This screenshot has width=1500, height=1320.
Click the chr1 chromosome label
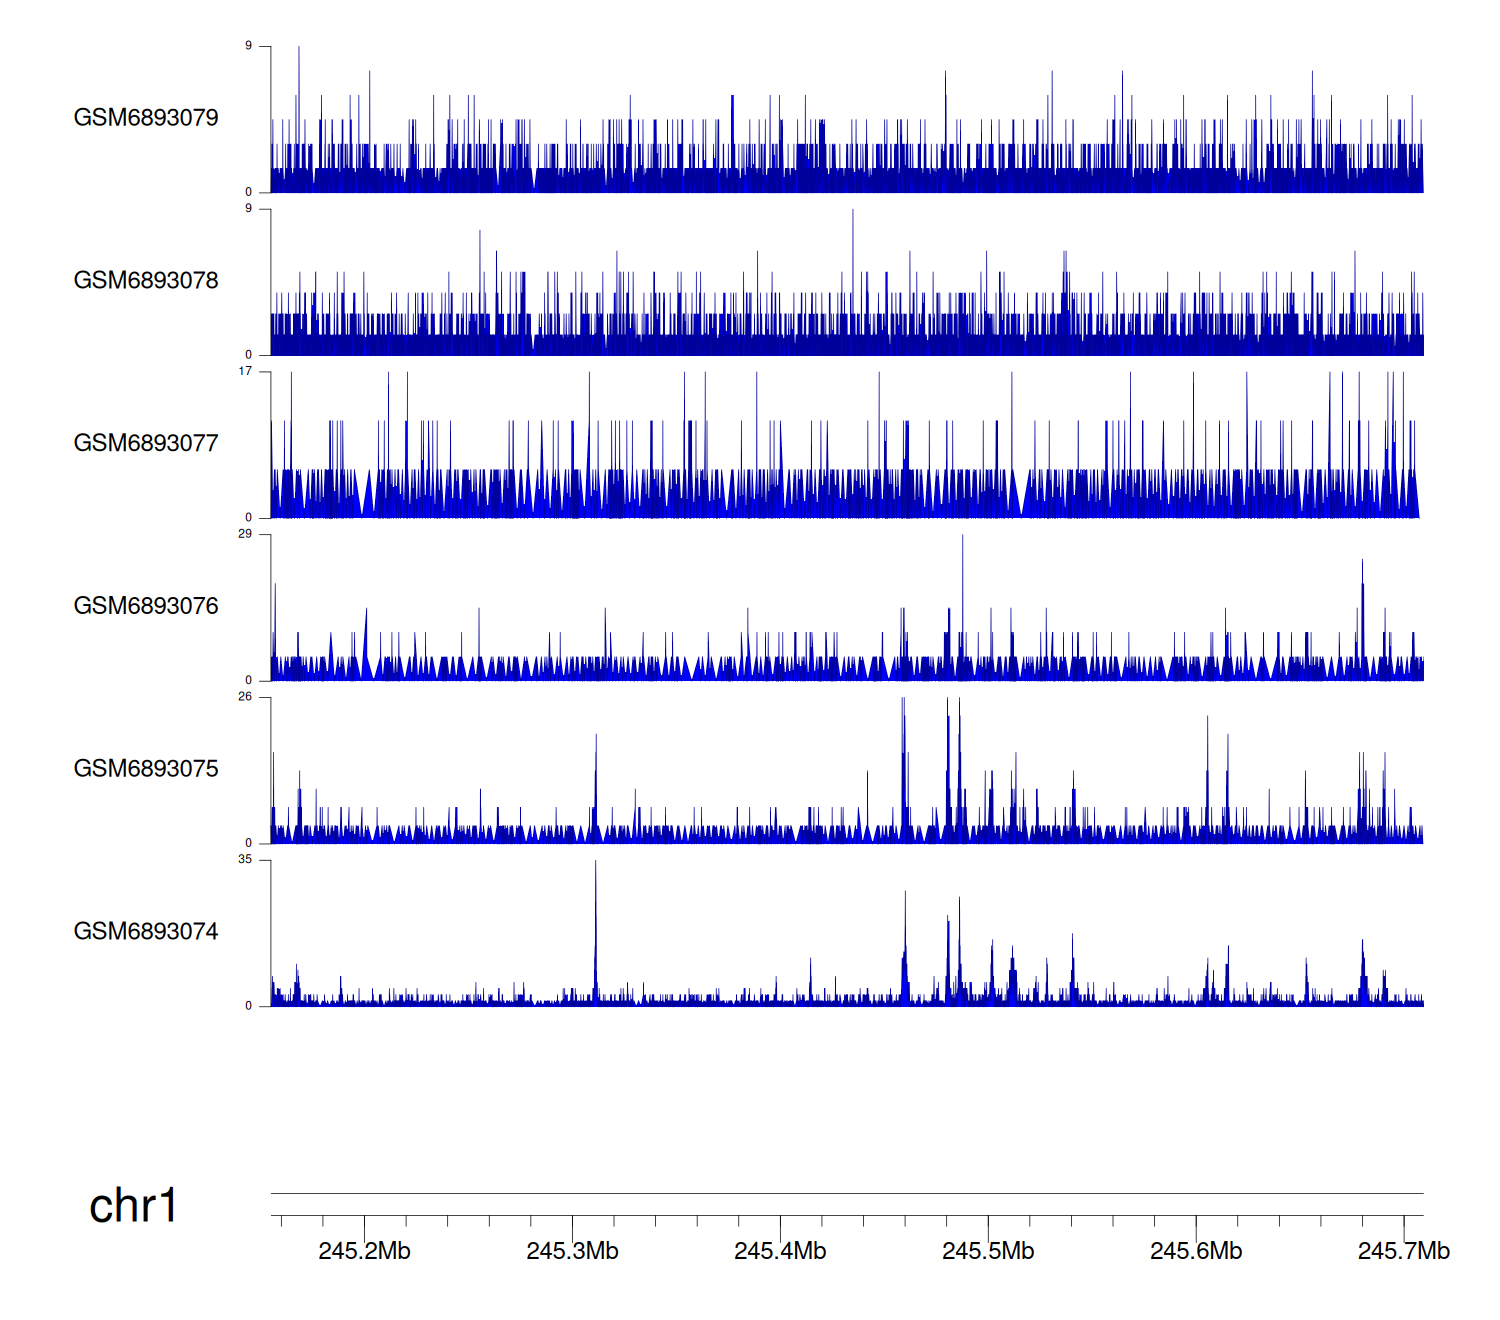133,1206
